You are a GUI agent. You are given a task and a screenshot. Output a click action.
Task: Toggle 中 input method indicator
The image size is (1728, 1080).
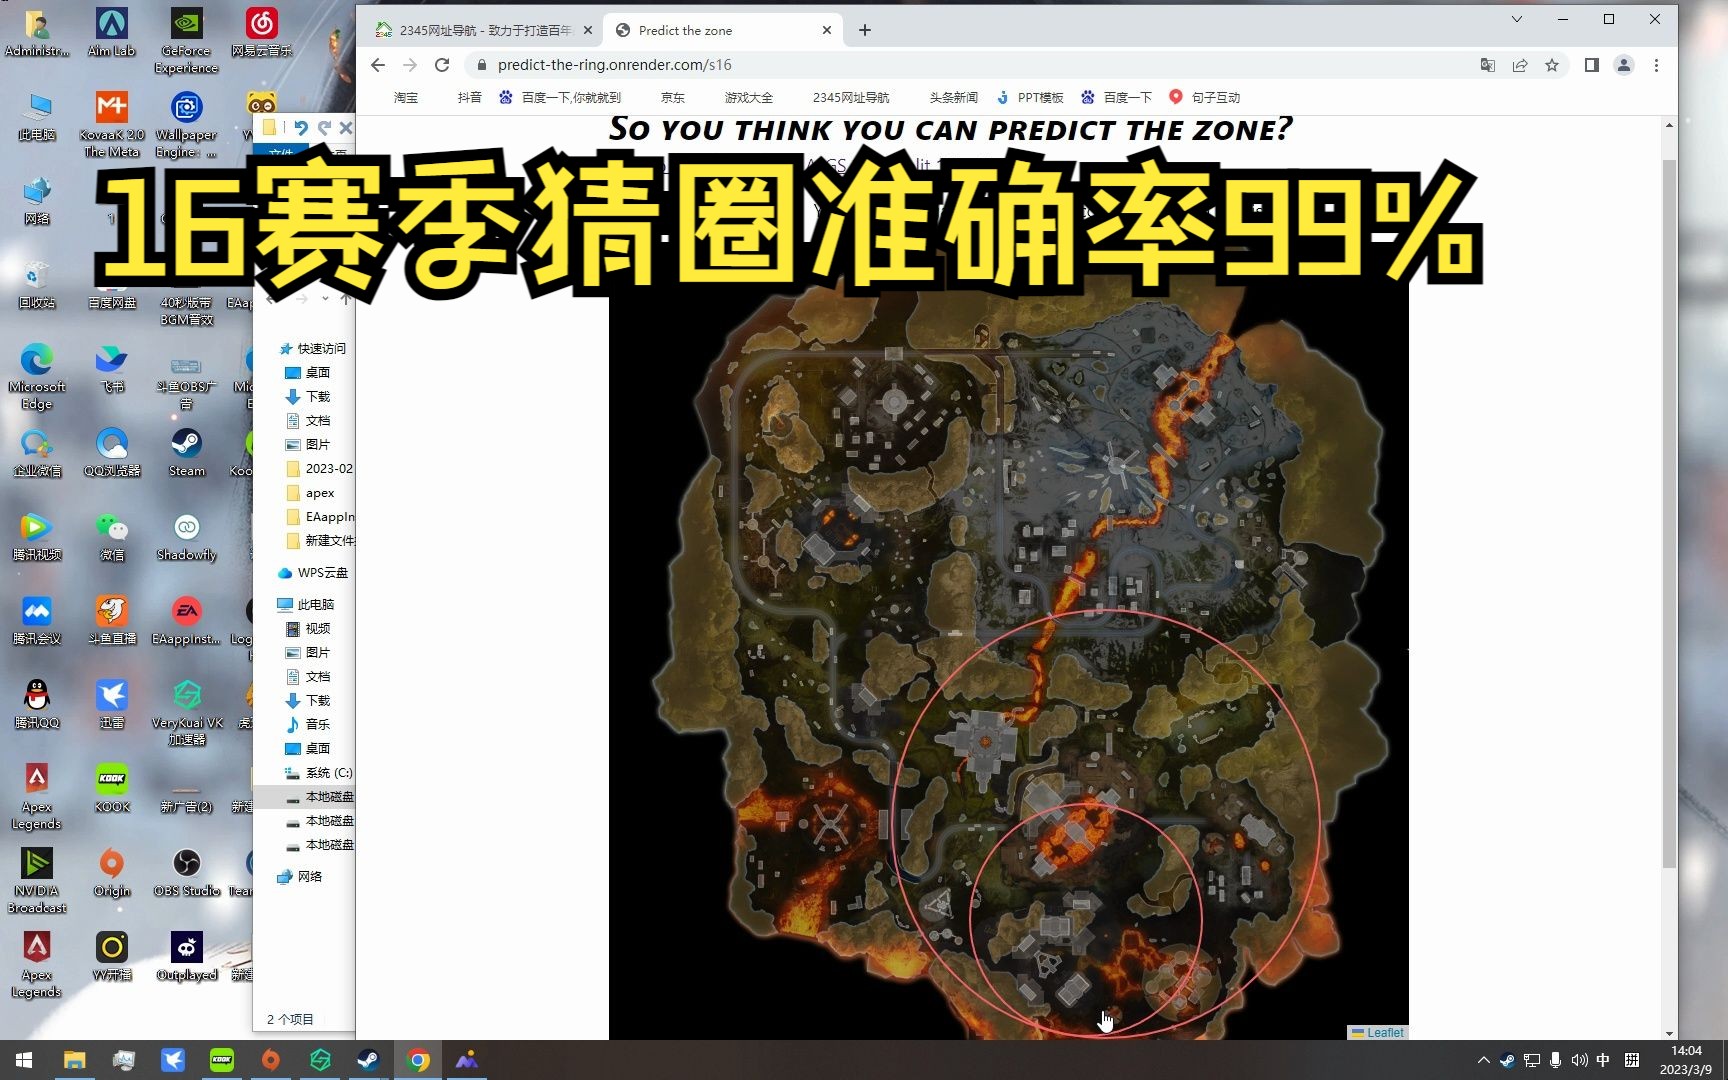click(x=1603, y=1060)
